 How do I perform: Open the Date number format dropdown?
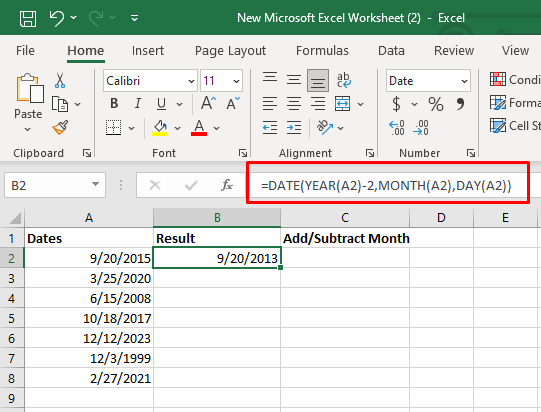(464, 81)
